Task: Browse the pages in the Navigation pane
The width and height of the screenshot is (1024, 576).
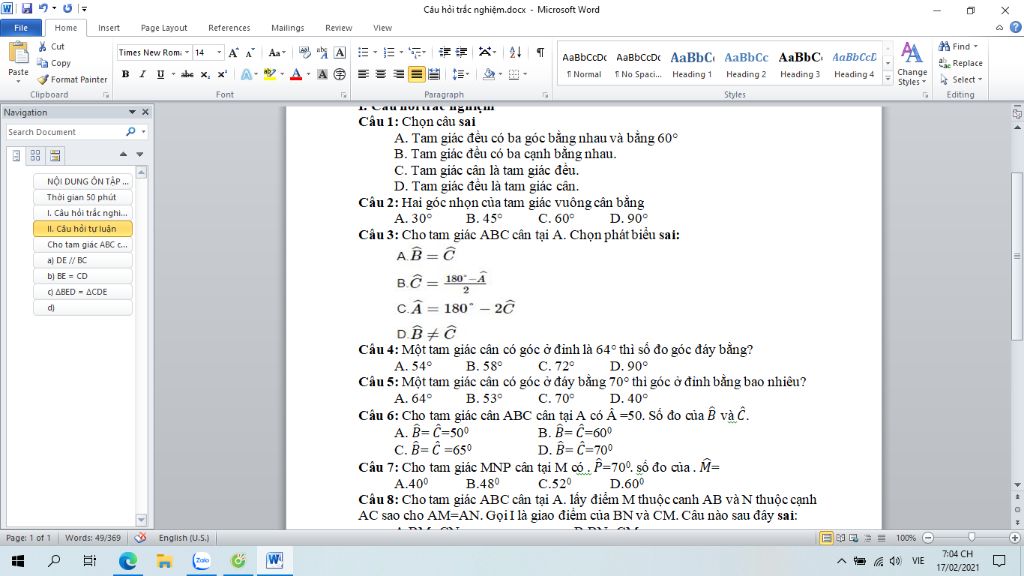Action: [35, 155]
